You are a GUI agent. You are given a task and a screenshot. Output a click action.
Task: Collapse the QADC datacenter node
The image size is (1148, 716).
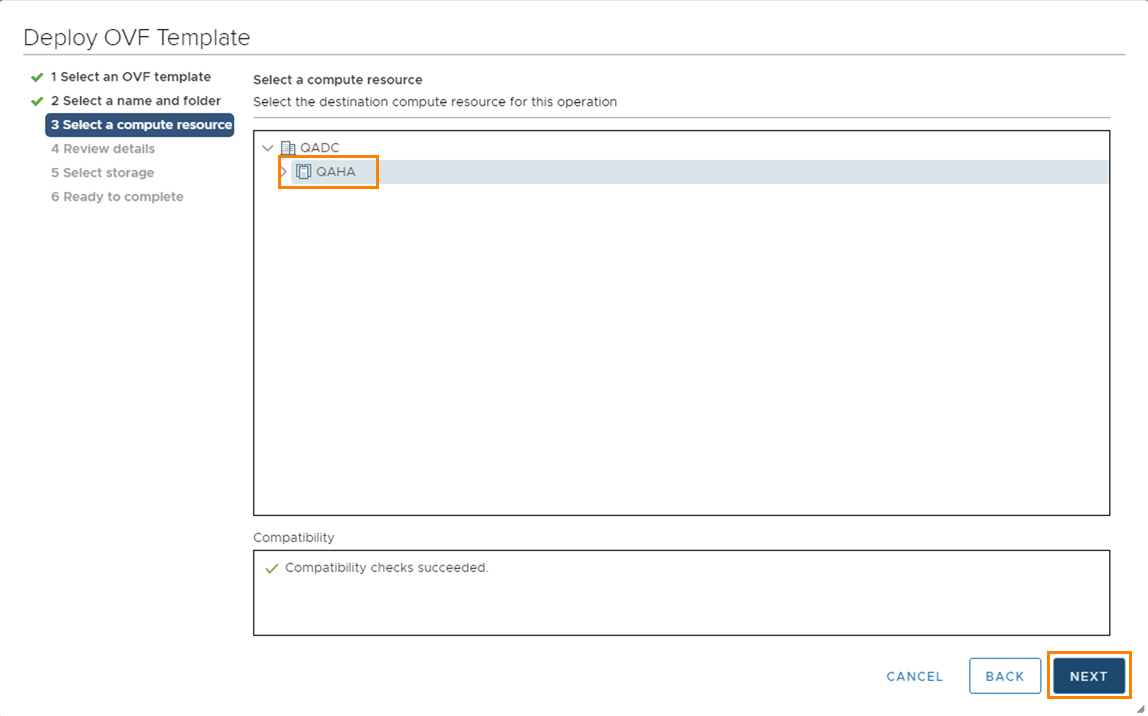[x=267, y=147]
